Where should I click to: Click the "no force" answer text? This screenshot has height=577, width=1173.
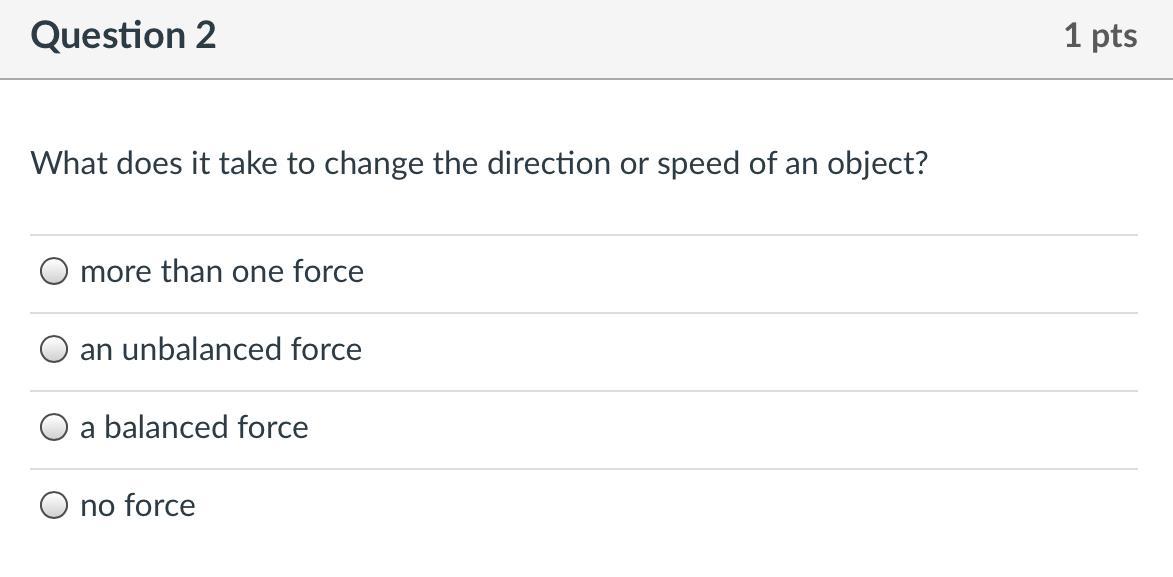[x=138, y=506]
